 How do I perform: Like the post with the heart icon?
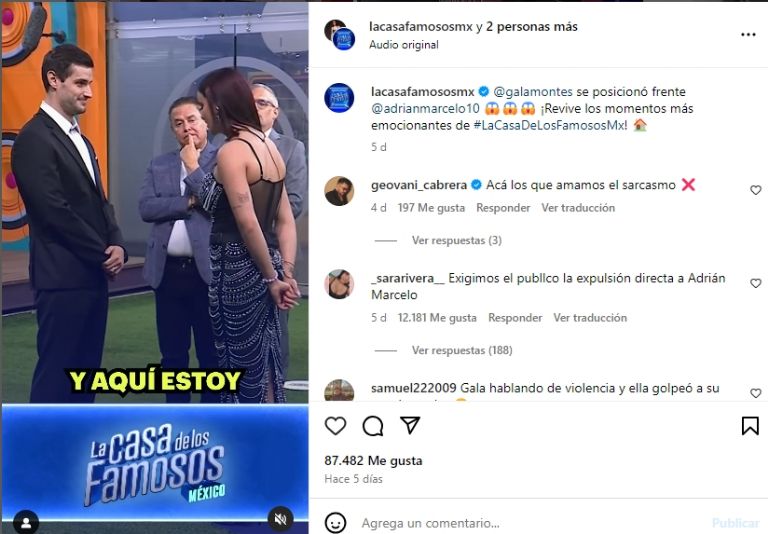[x=336, y=426]
